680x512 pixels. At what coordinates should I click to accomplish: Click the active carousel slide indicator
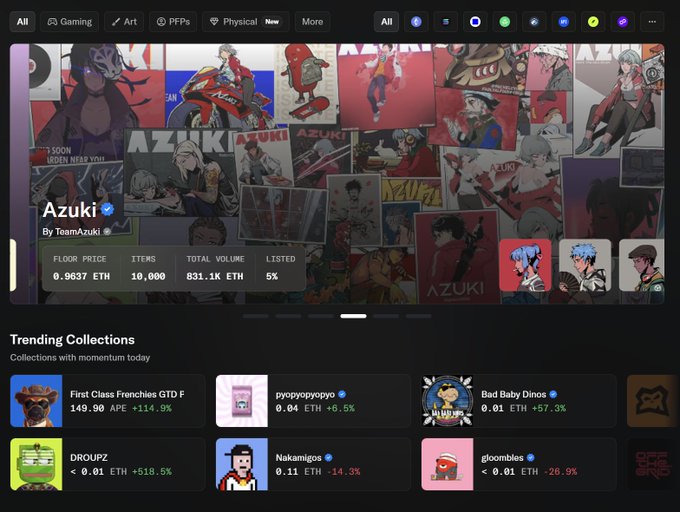coord(353,316)
